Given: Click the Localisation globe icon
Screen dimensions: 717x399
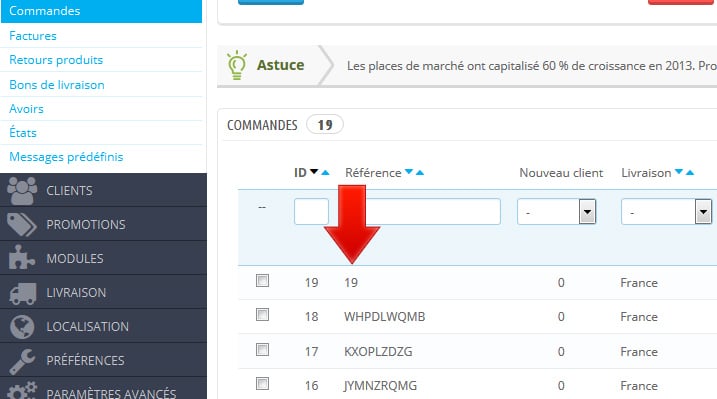Looking at the screenshot, I should (x=22, y=327).
